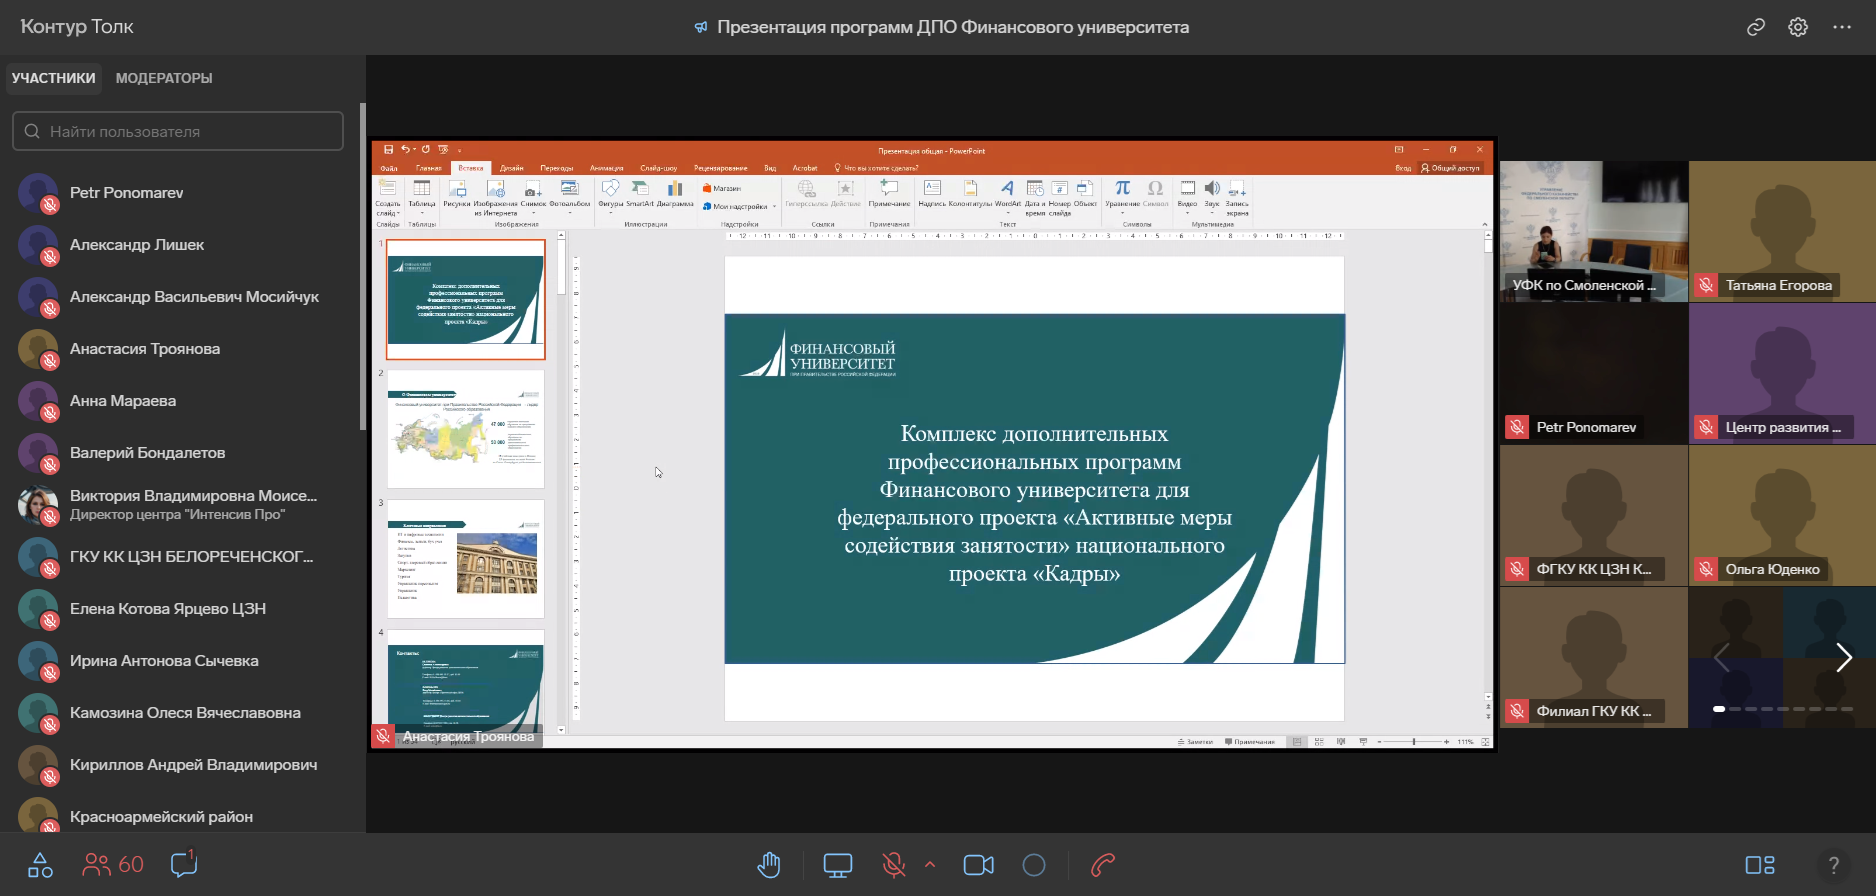
Task: Toggle the participants list showing 60 people
Action: point(113,865)
